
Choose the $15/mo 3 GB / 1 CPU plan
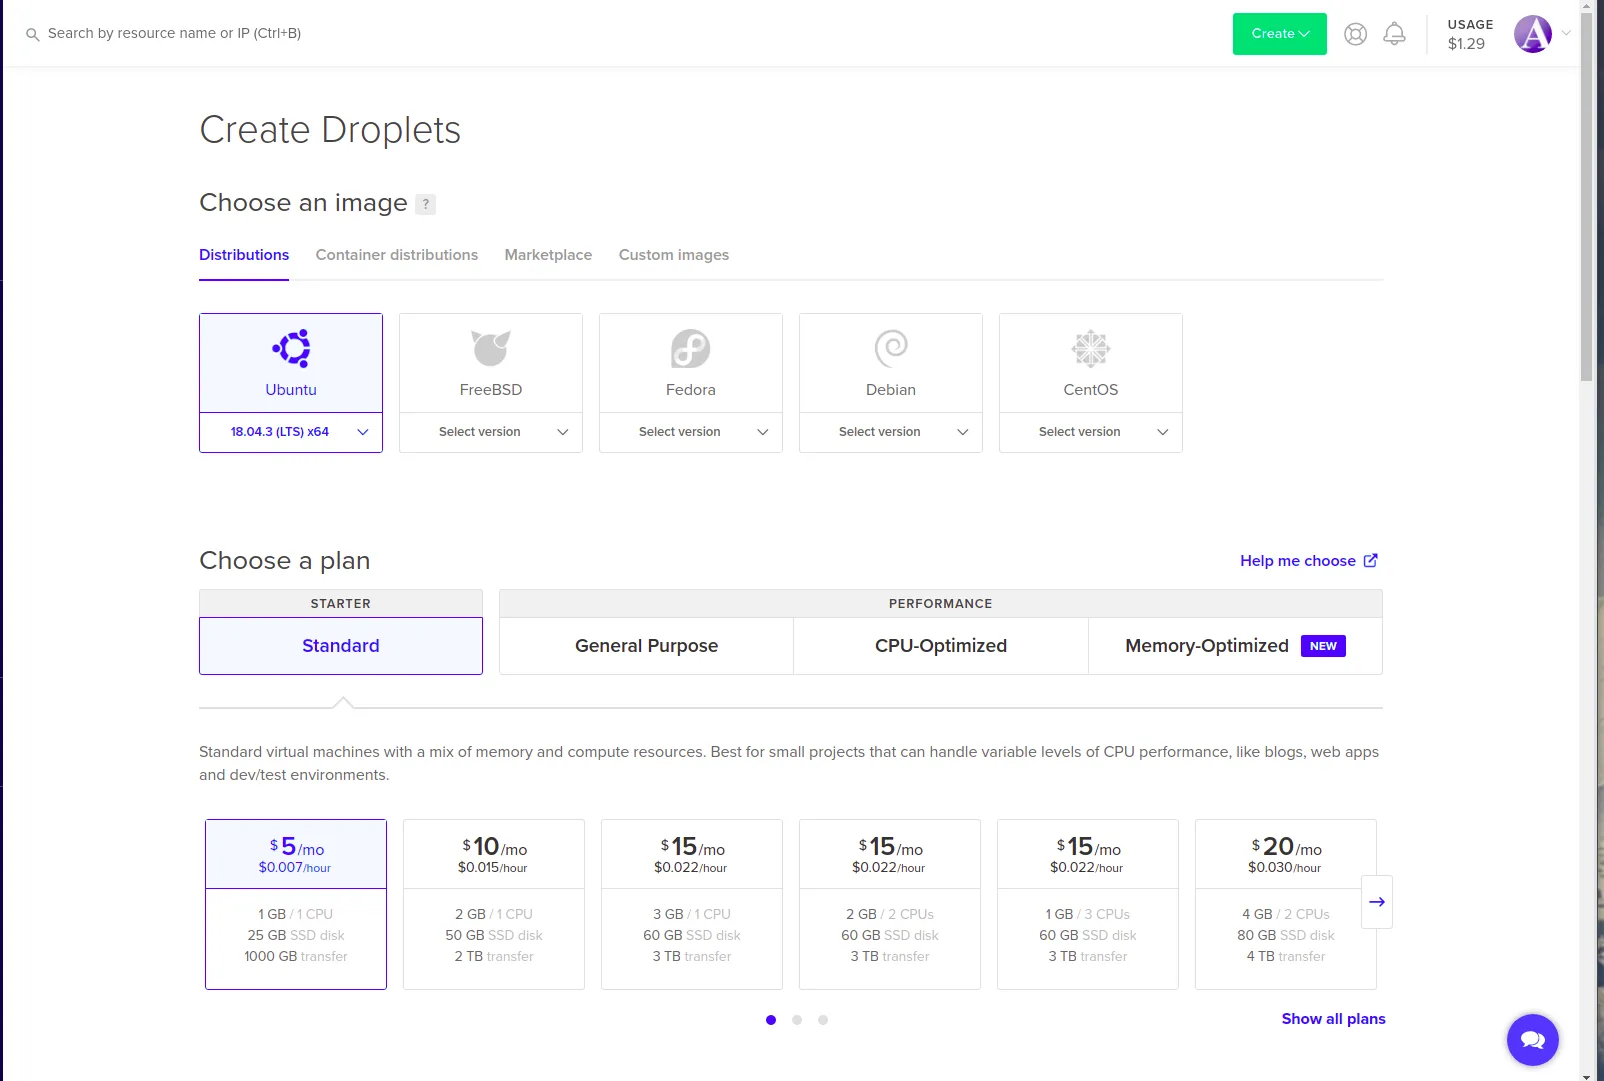pos(692,905)
